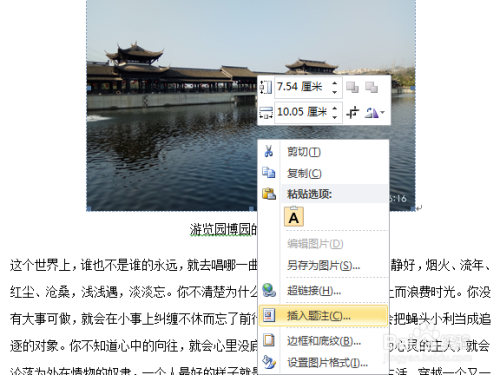Decrease width with the down spinner arrow

point(335,117)
